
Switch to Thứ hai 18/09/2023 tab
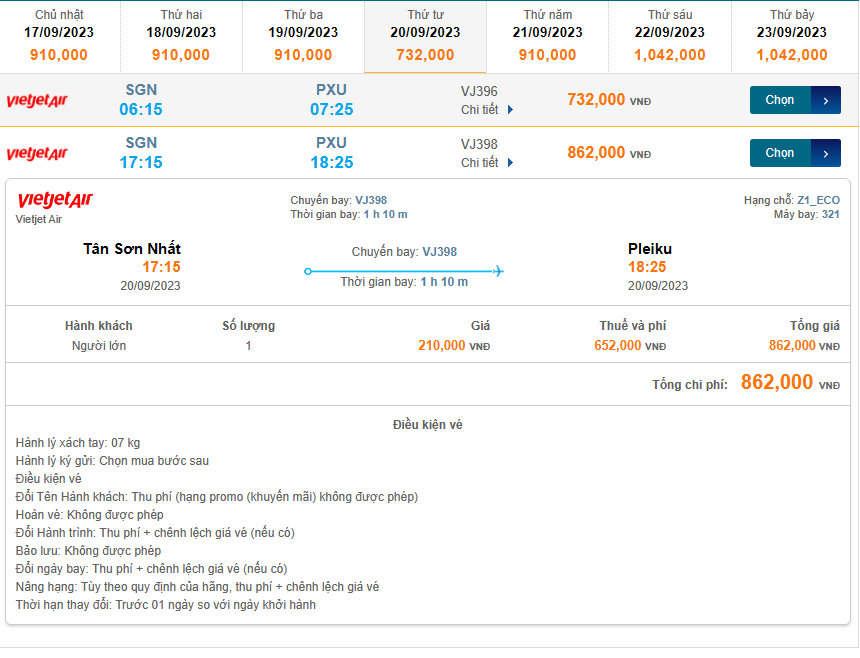182,36
